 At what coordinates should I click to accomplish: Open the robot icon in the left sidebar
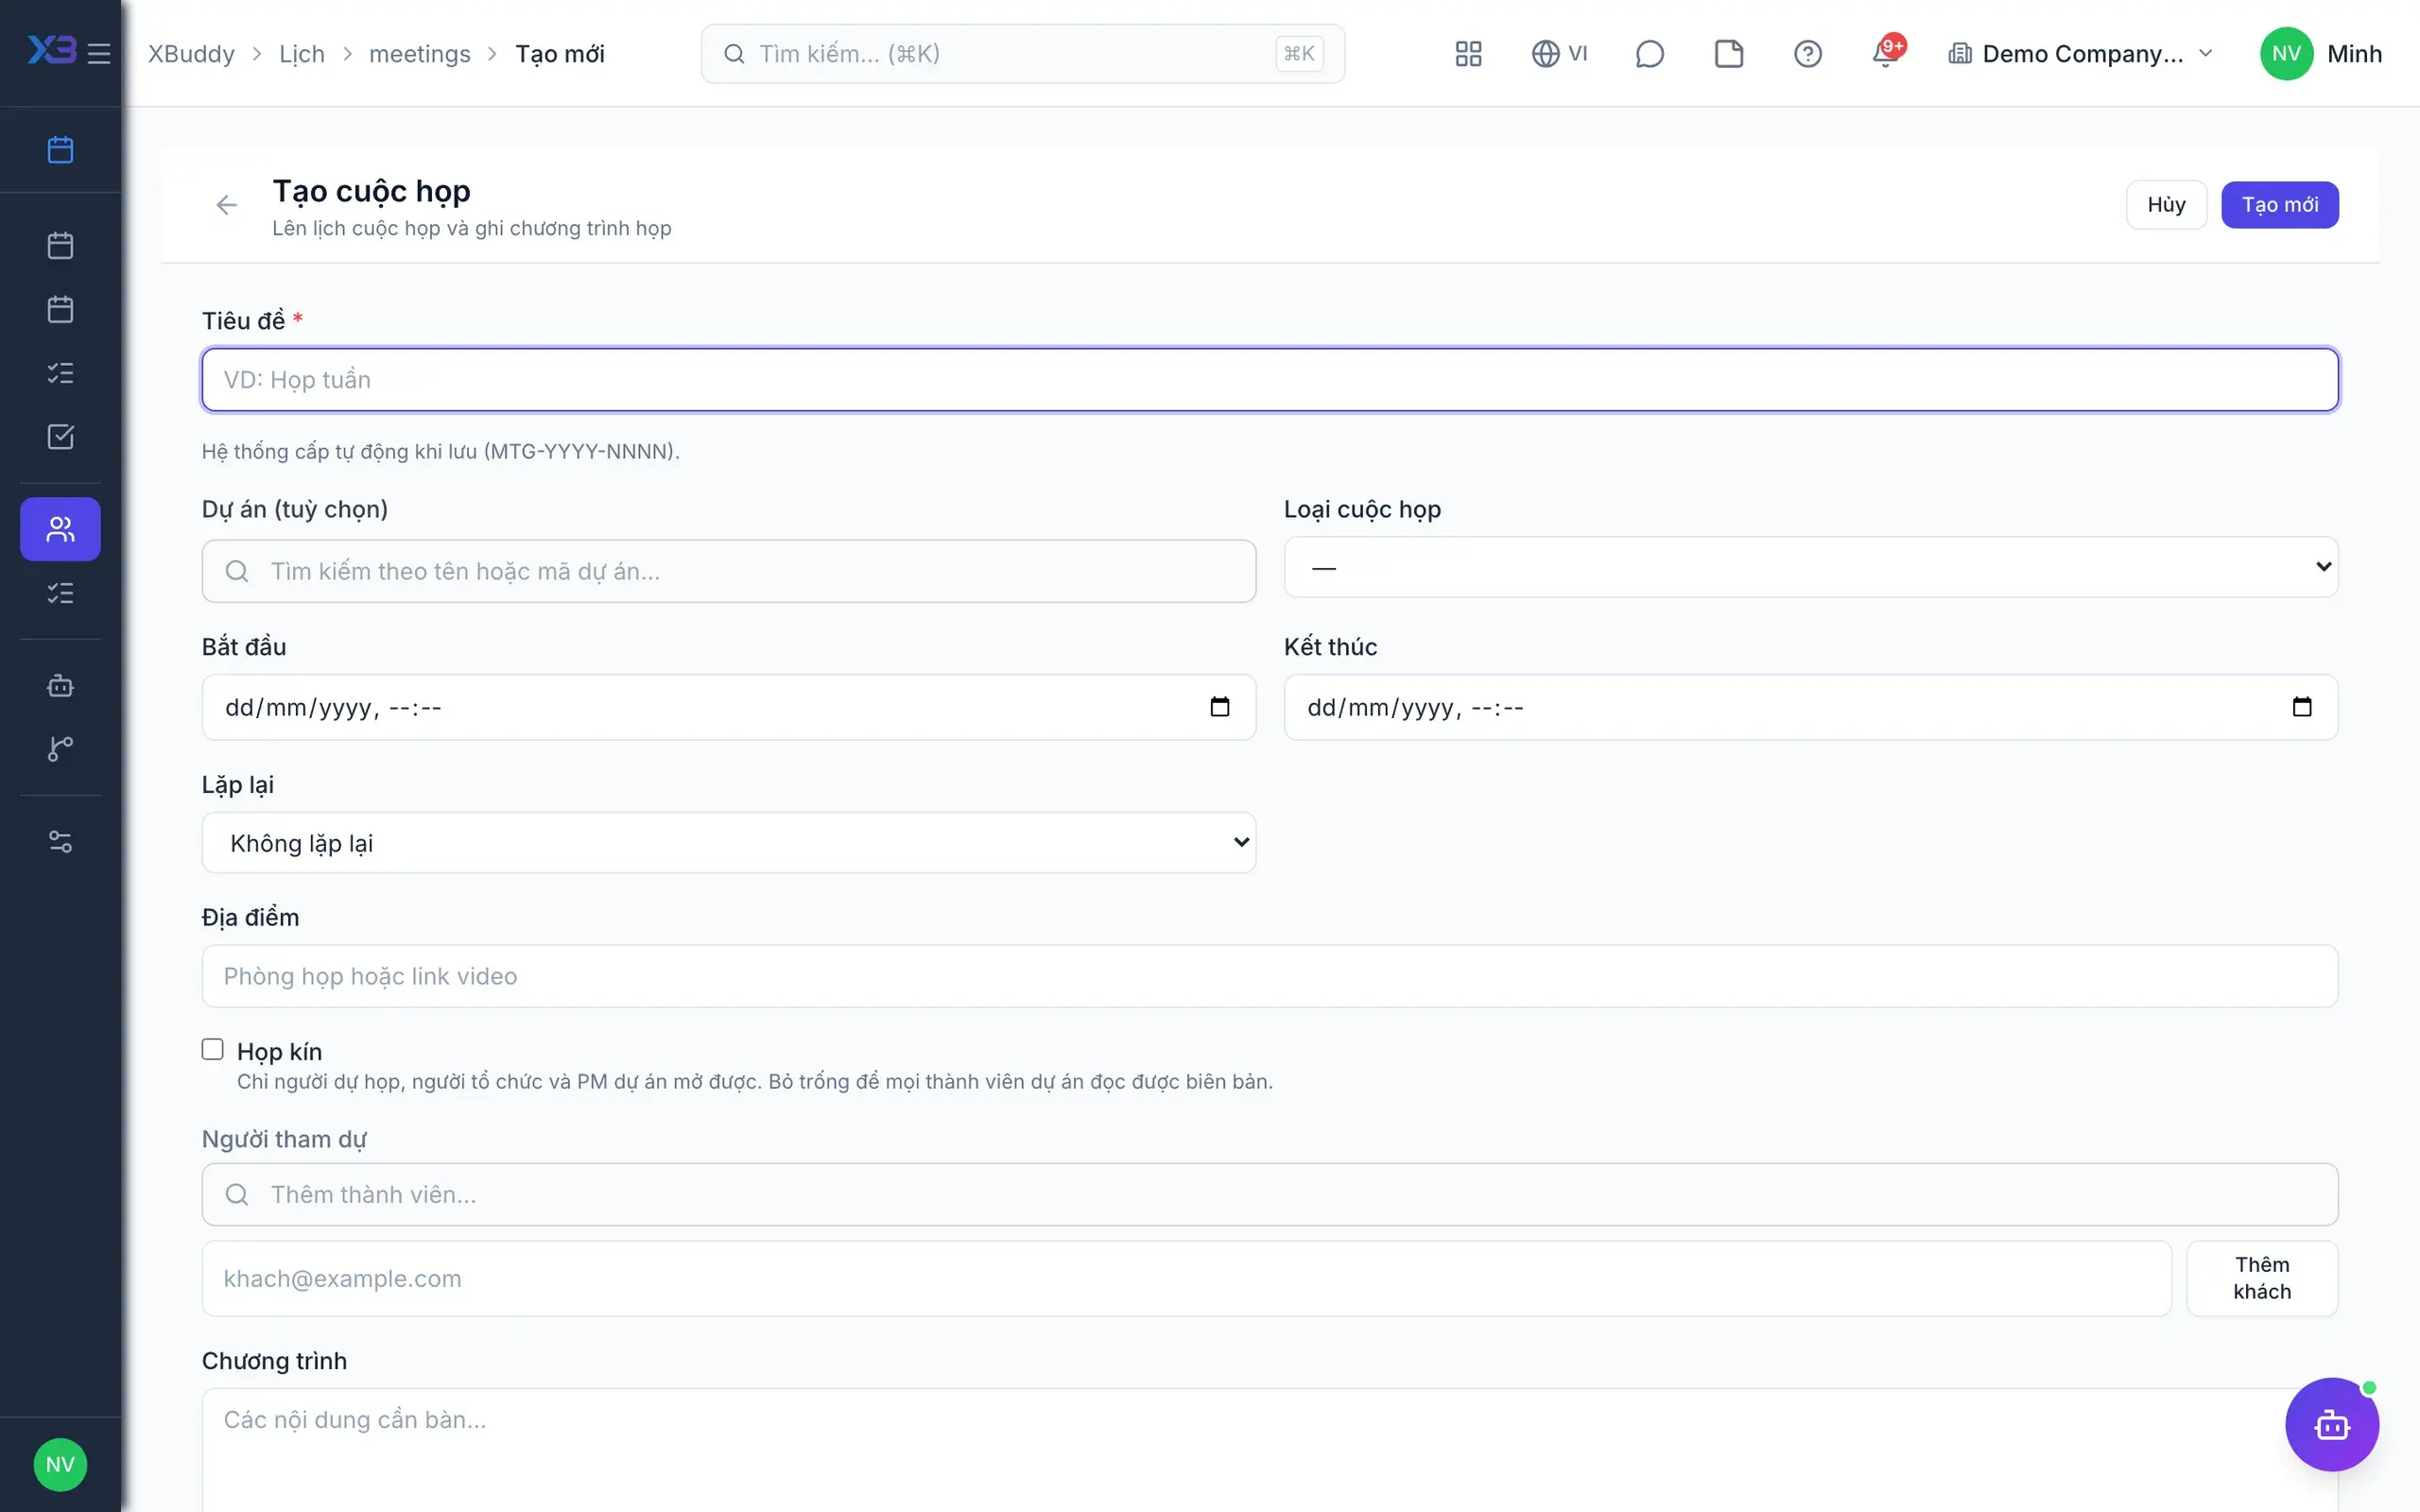tap(60, 686)
